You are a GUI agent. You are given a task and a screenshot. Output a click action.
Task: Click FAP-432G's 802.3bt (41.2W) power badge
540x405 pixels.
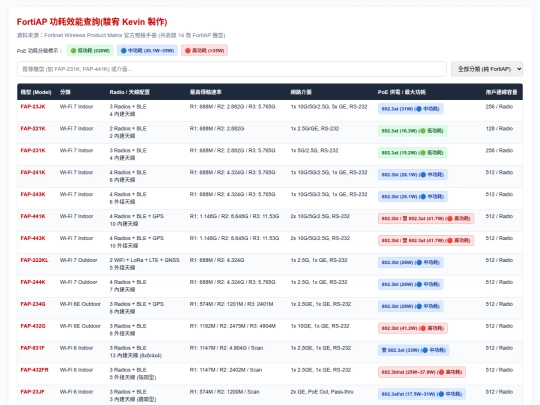click(413, 328)
